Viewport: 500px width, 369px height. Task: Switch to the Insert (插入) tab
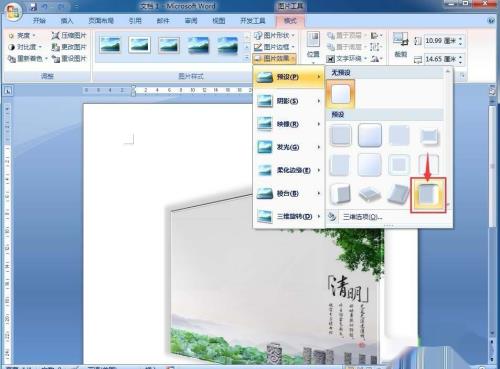(67, 21)
